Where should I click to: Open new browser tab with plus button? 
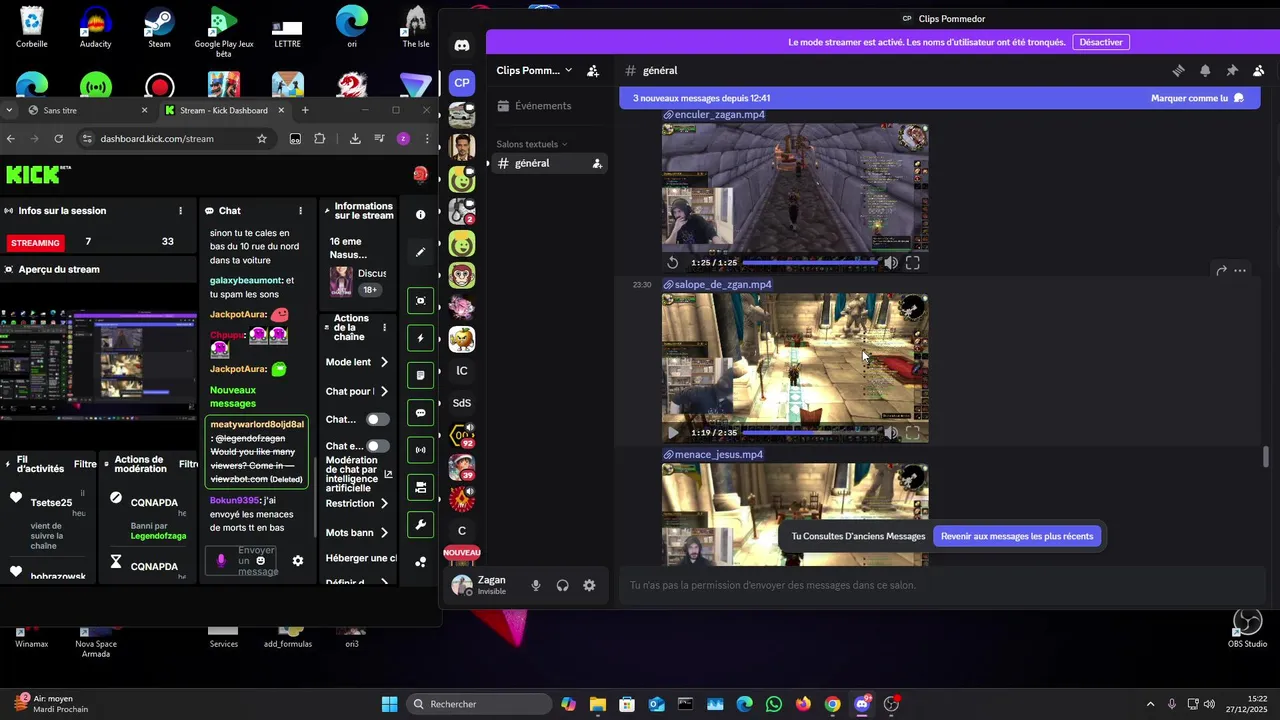coord(305,110)
